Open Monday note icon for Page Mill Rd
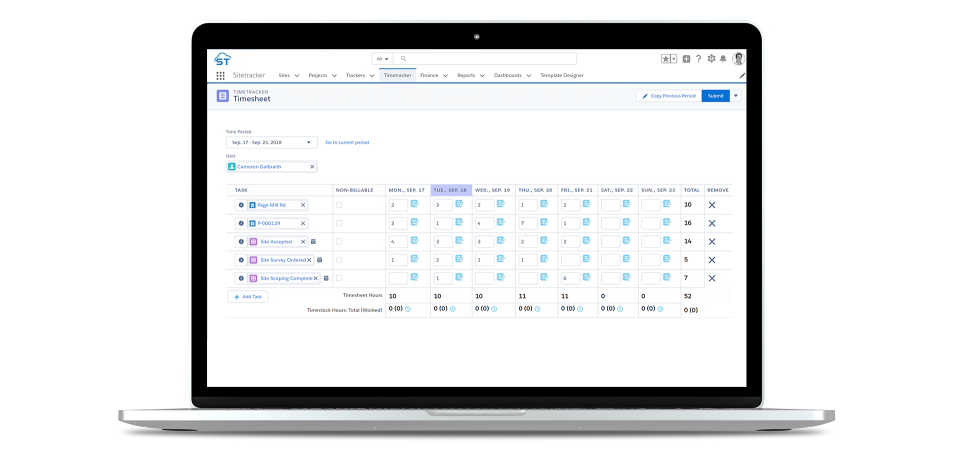The image size is (960, 463). click(x=414, y=204)
